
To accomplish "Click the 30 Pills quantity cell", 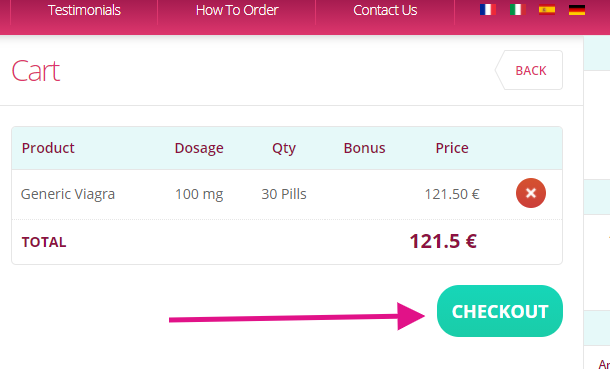I will tap(284, 194).
